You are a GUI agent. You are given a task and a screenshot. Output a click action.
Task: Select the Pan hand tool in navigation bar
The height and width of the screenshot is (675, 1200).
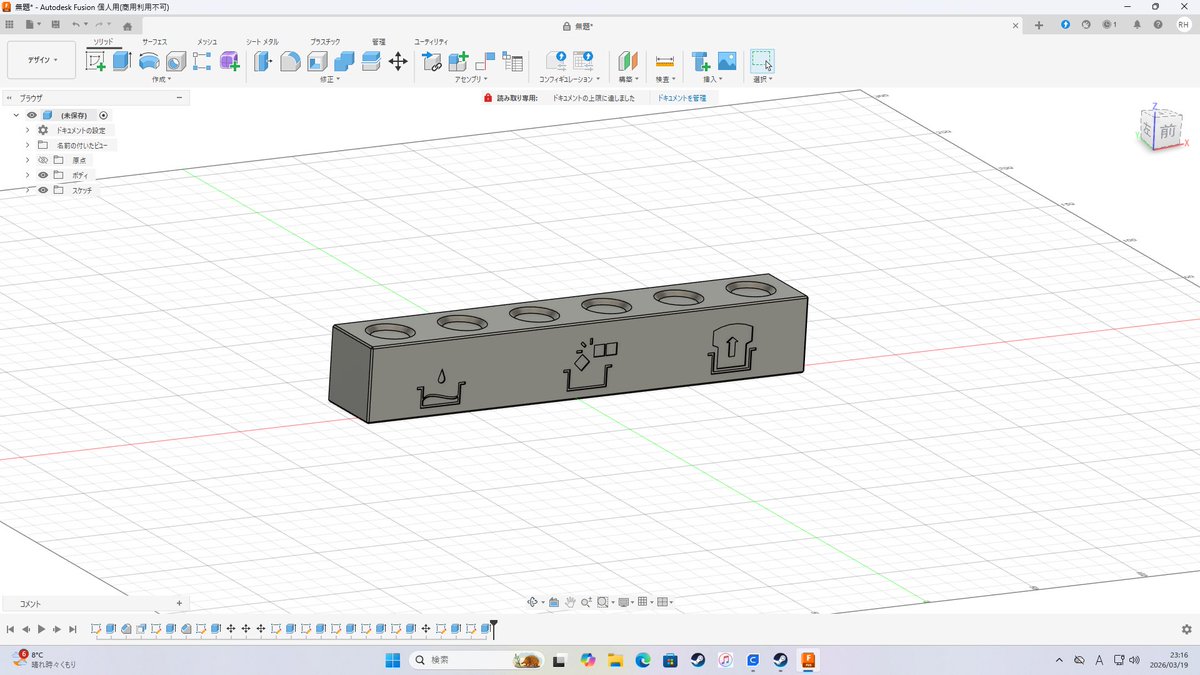[570, 602]
